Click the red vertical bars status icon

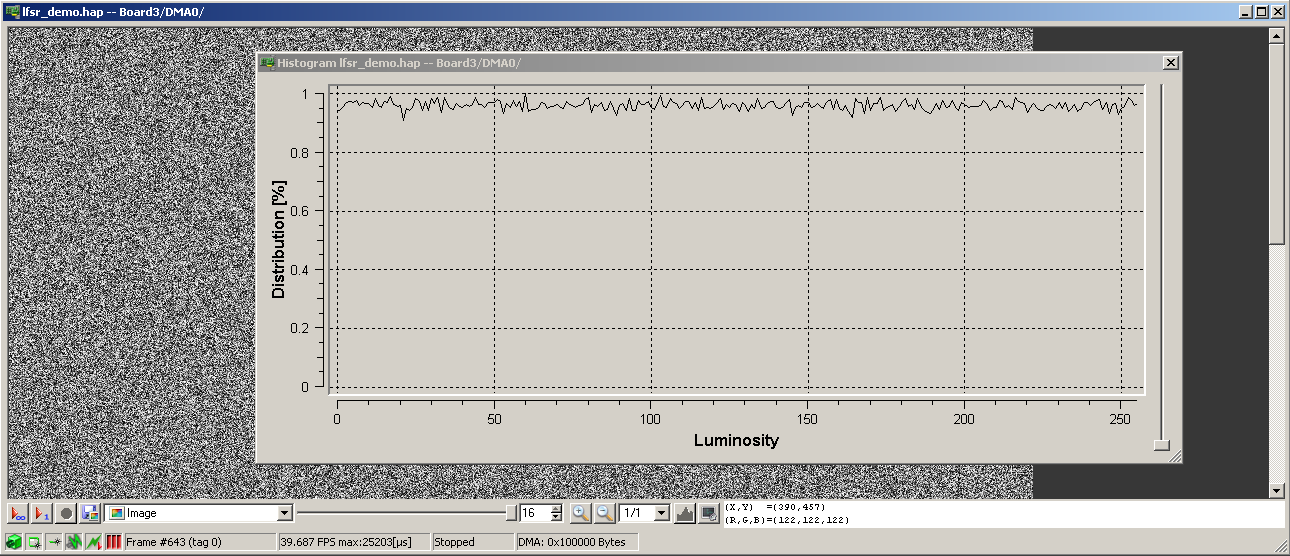[114, 542]
